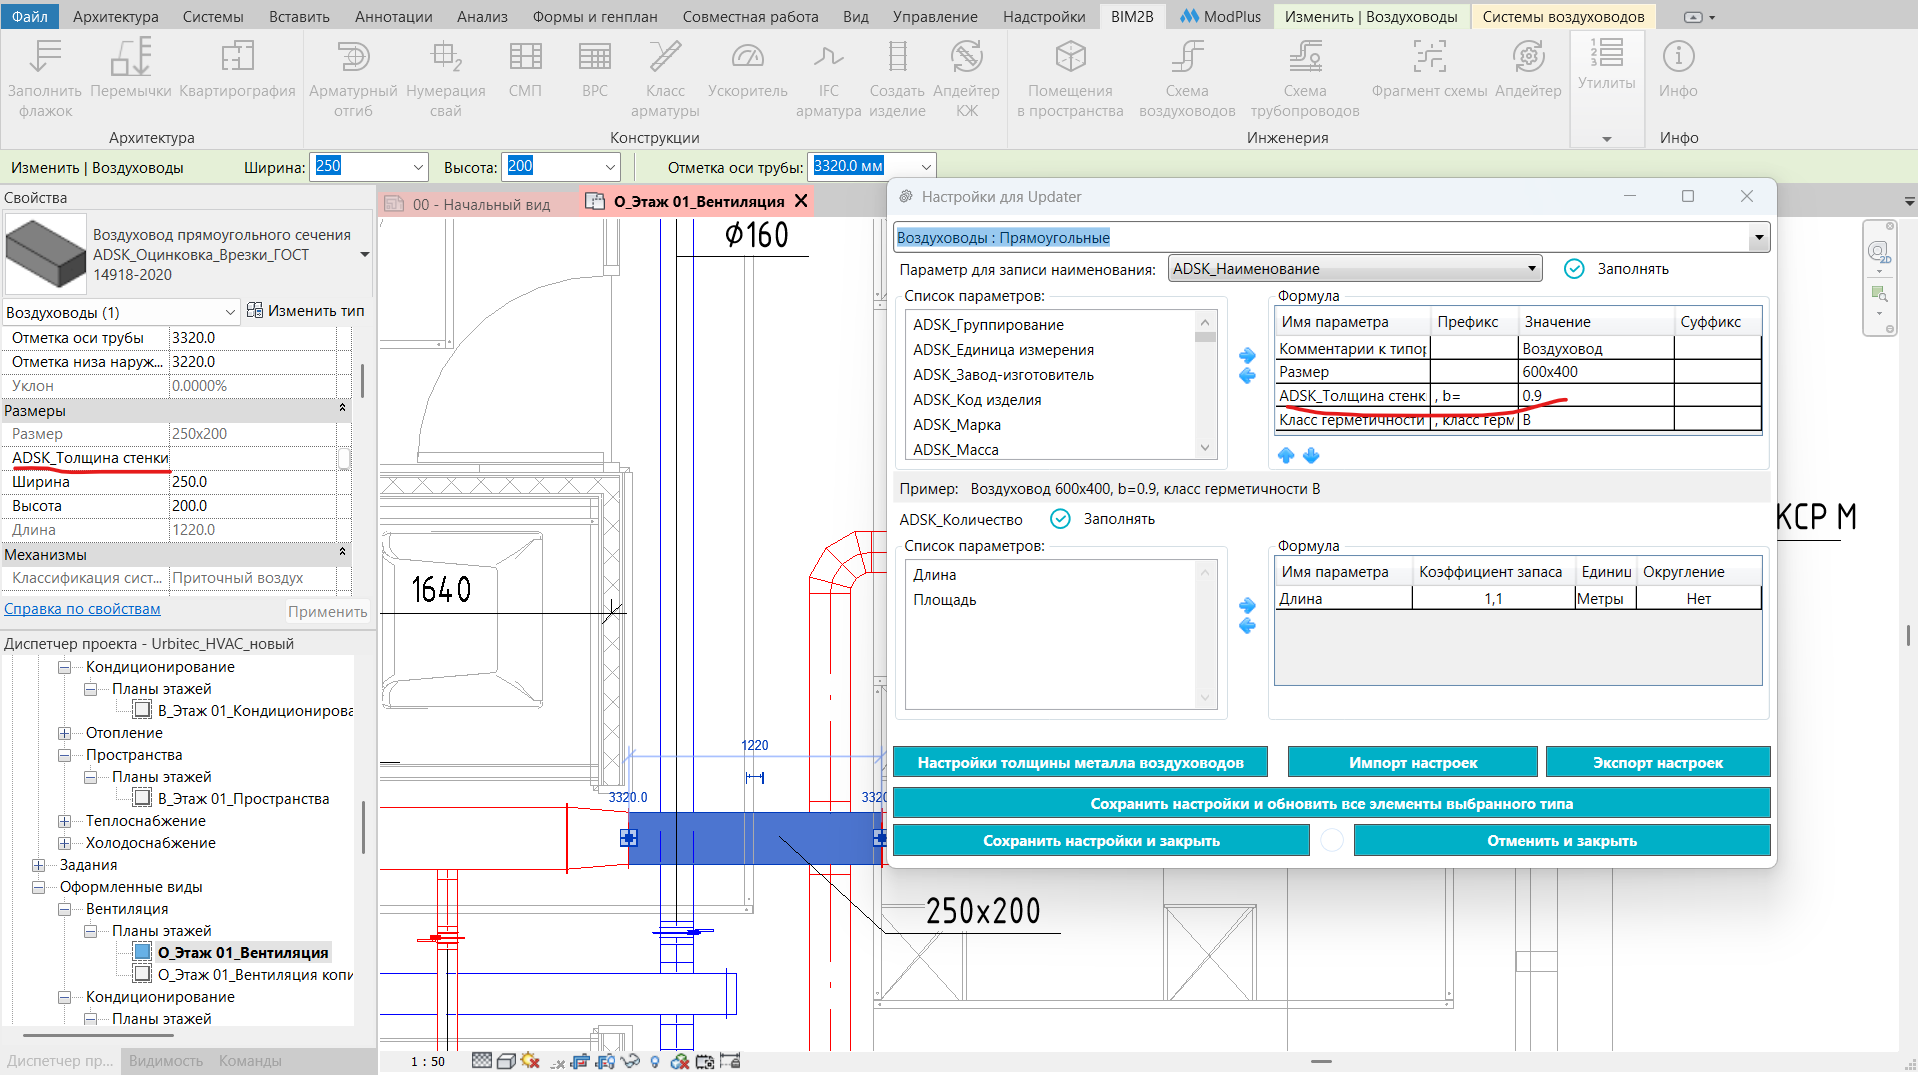Screen dimensions: 1918x1075
Task: Switch to 00 - Начальный вид view tab
Action: (480, 203)
